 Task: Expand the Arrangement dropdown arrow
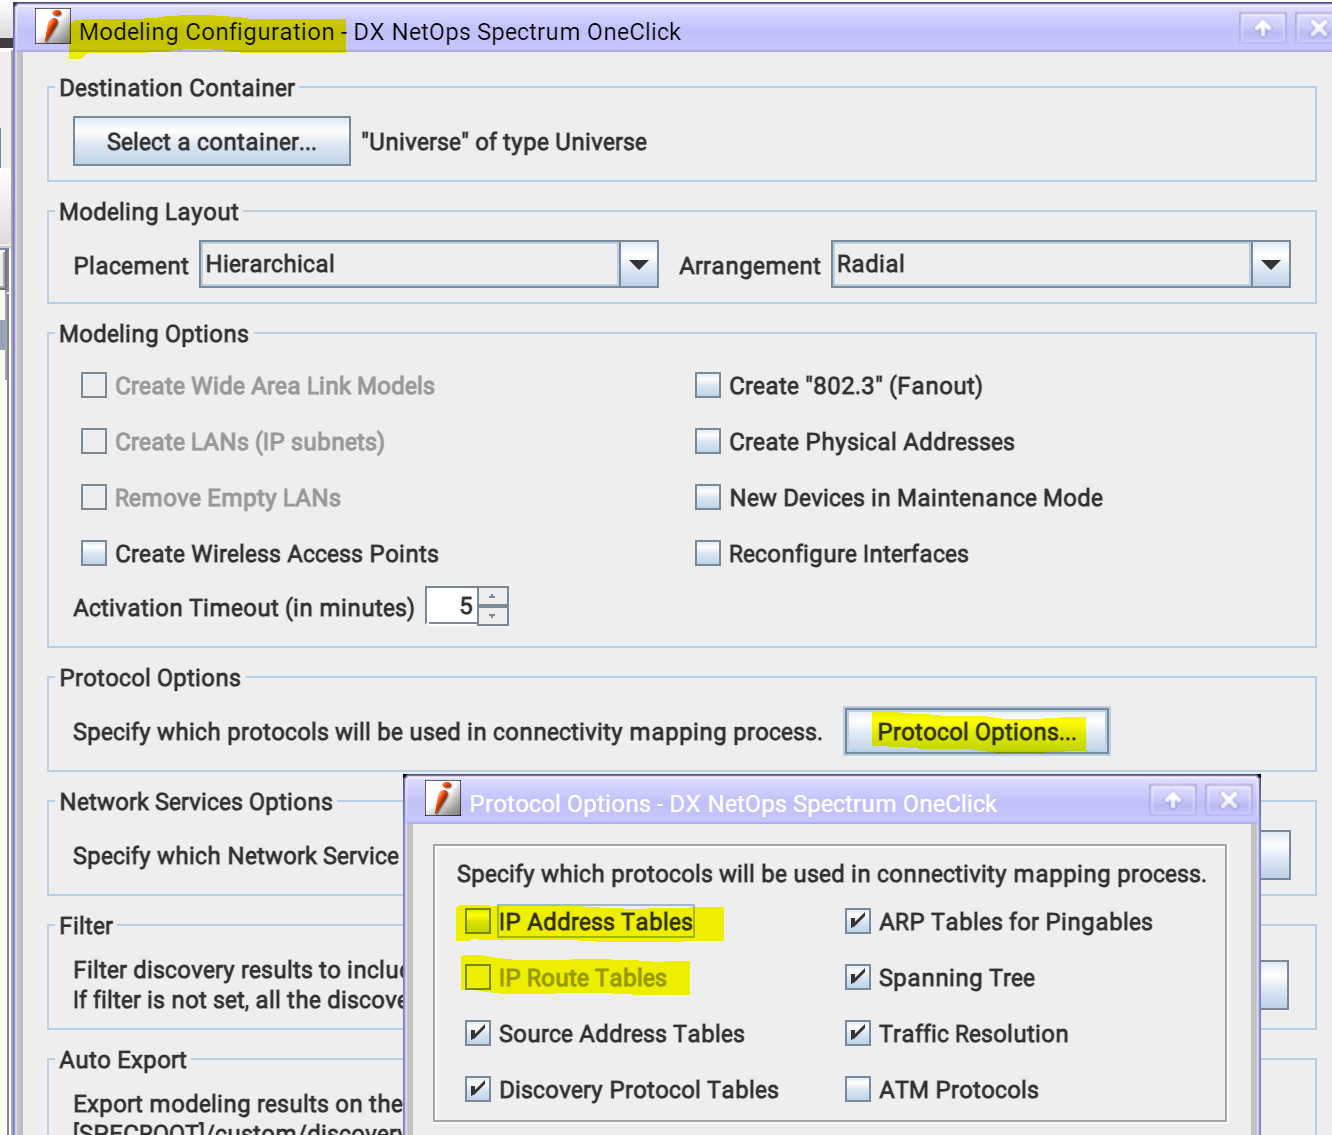tap(1270, 265)
